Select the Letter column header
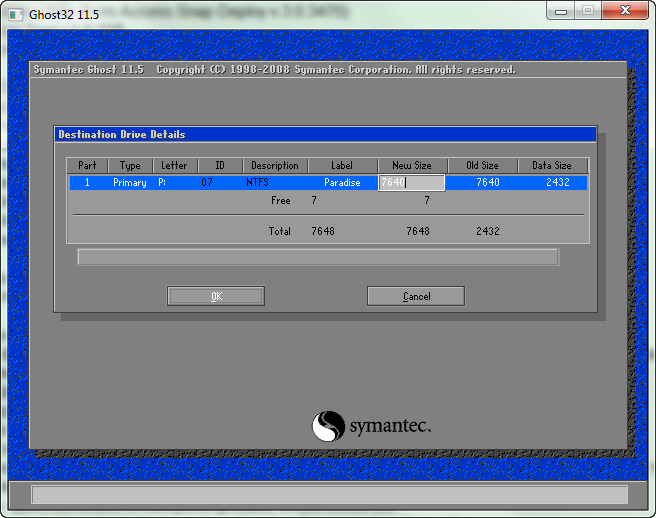Image resolution: width=656 pixels, height=518 pixels. pyautogui.click(x=174, y=166)
